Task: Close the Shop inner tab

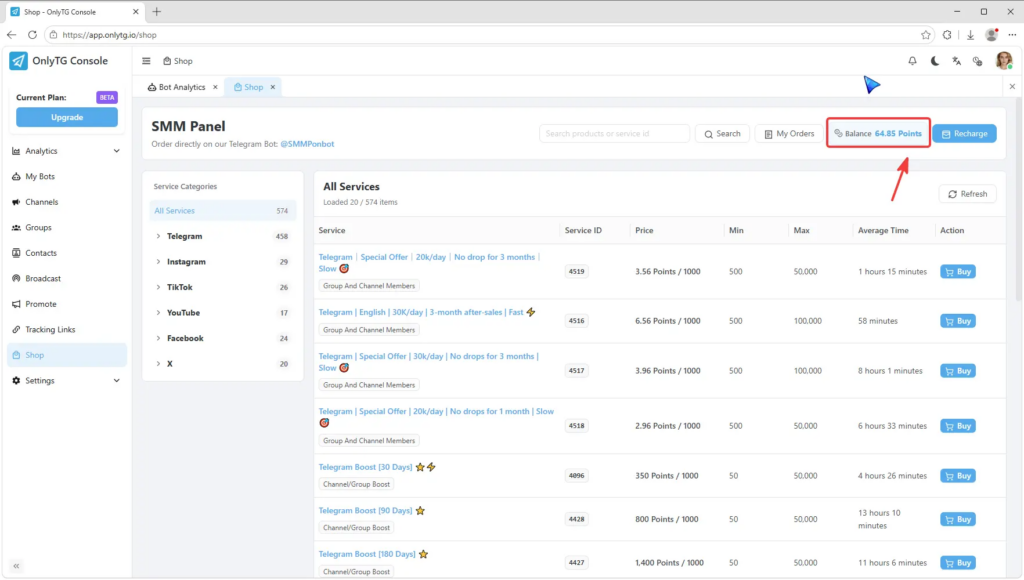Action: point(273,87)
